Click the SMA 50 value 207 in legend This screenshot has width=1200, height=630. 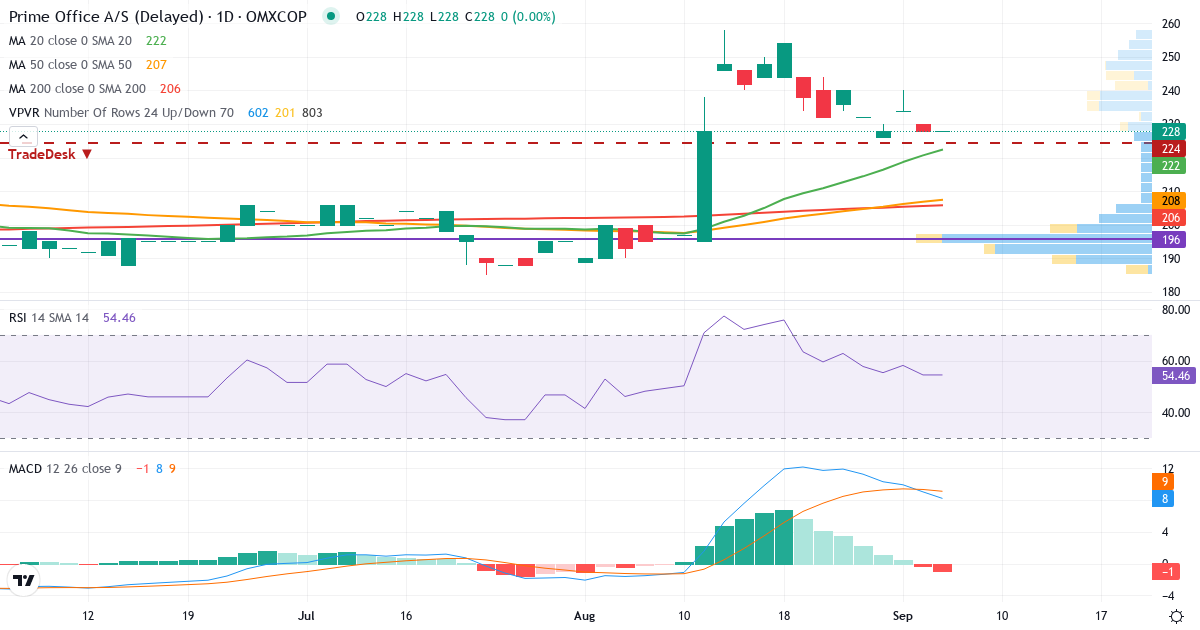click(156, 65)
